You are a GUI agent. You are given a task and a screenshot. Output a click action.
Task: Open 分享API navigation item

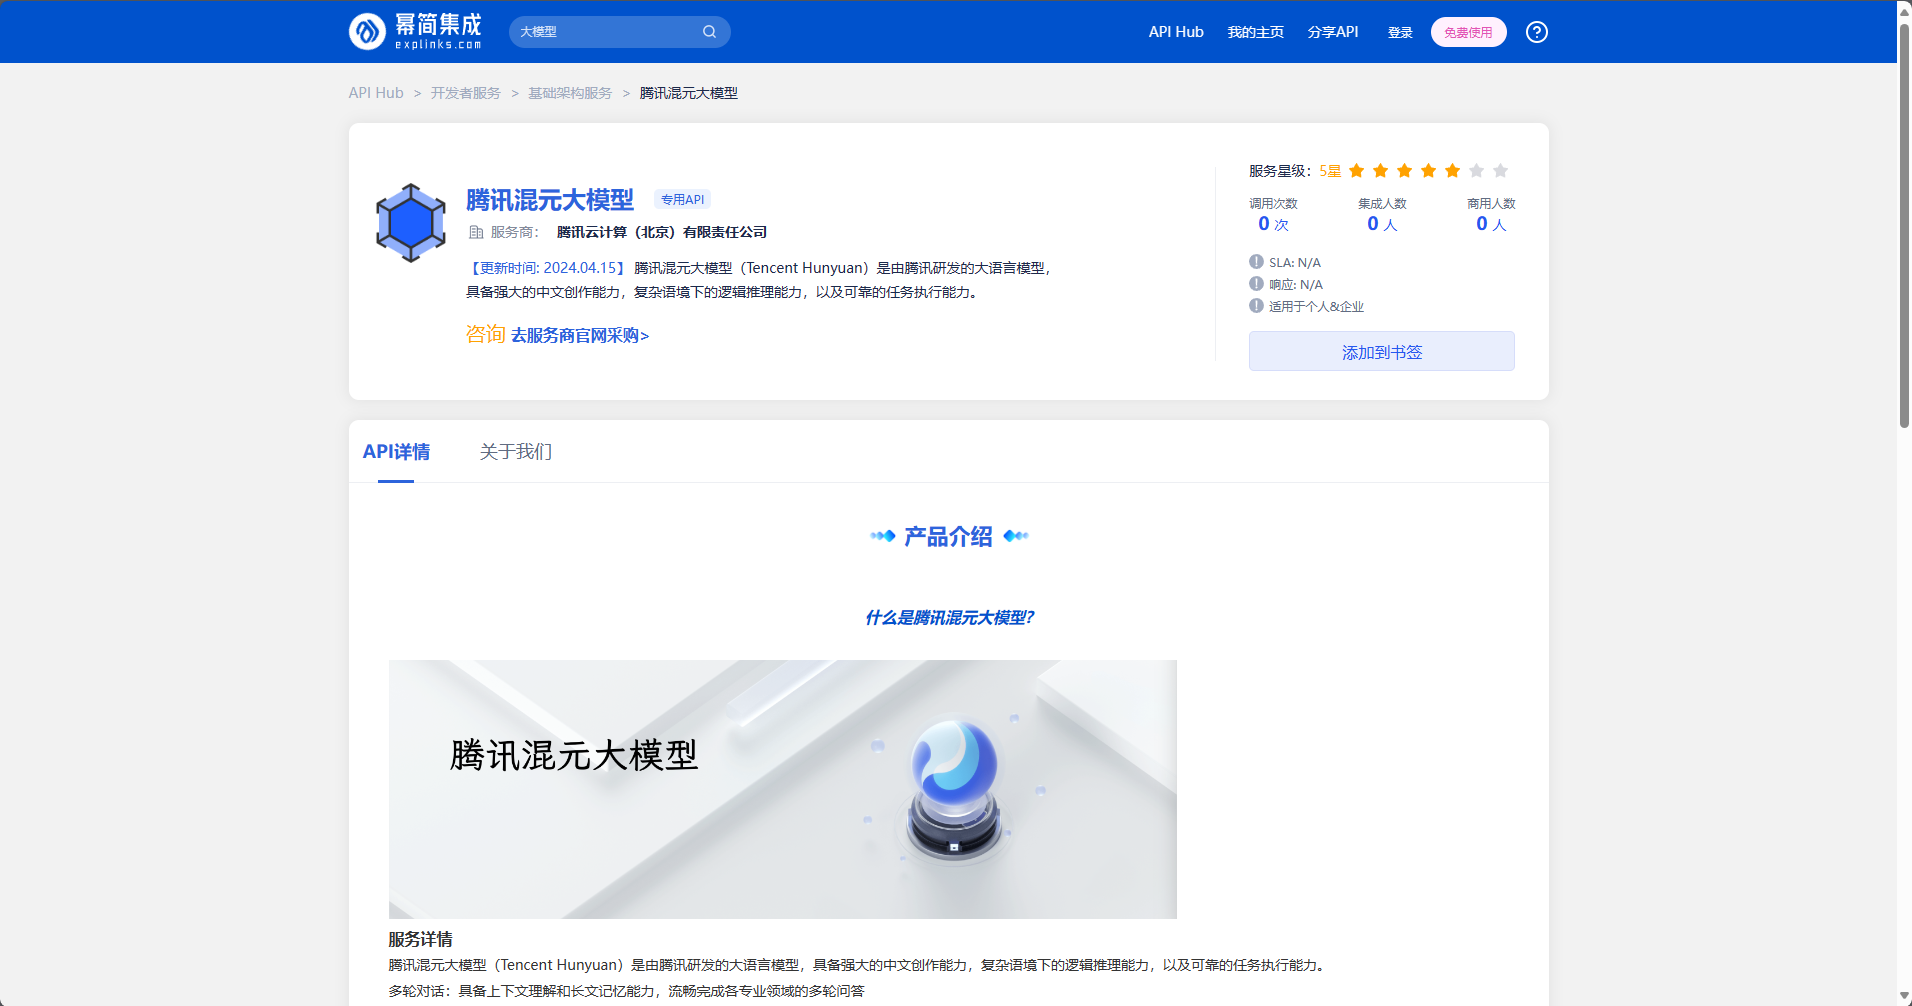(1333, 32)
